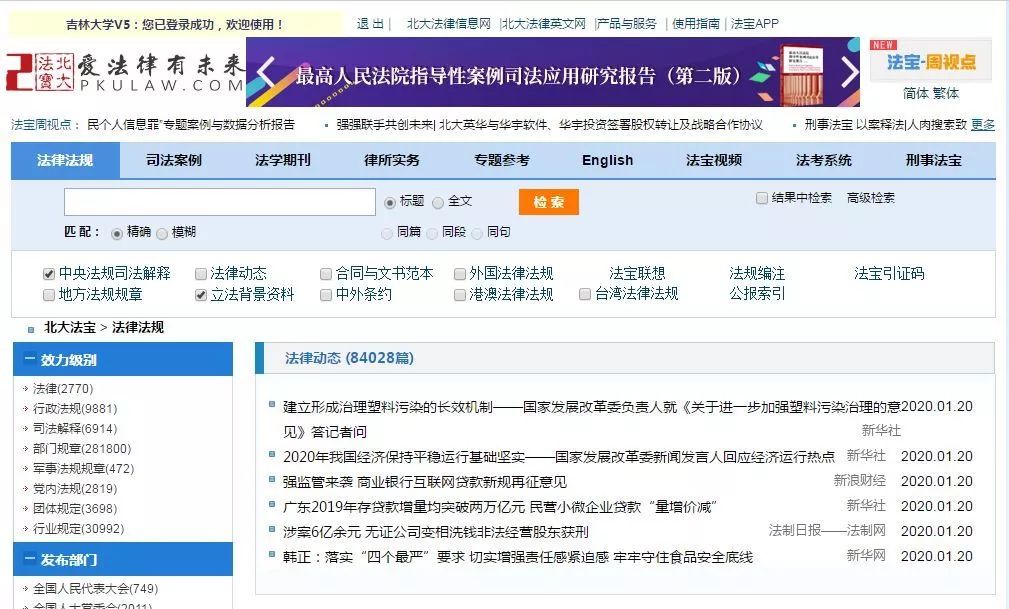1009x609 pixels.
Task: Click arrow bullet beside 司法解释(6914)
Action: (25, 429)
